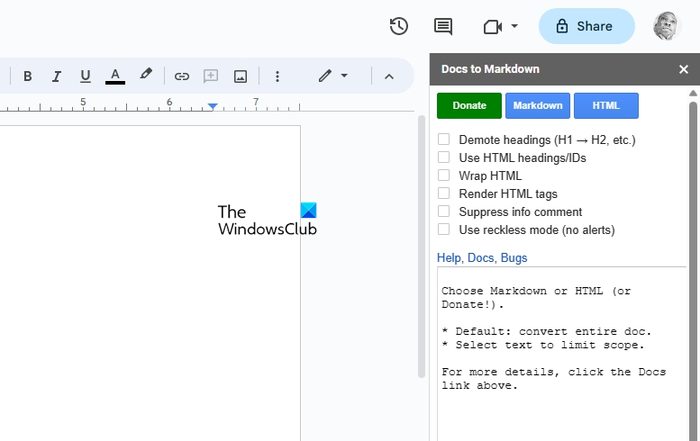Collapse the toolbar with up chevron
Screen dimensions: 700x441
389,77
